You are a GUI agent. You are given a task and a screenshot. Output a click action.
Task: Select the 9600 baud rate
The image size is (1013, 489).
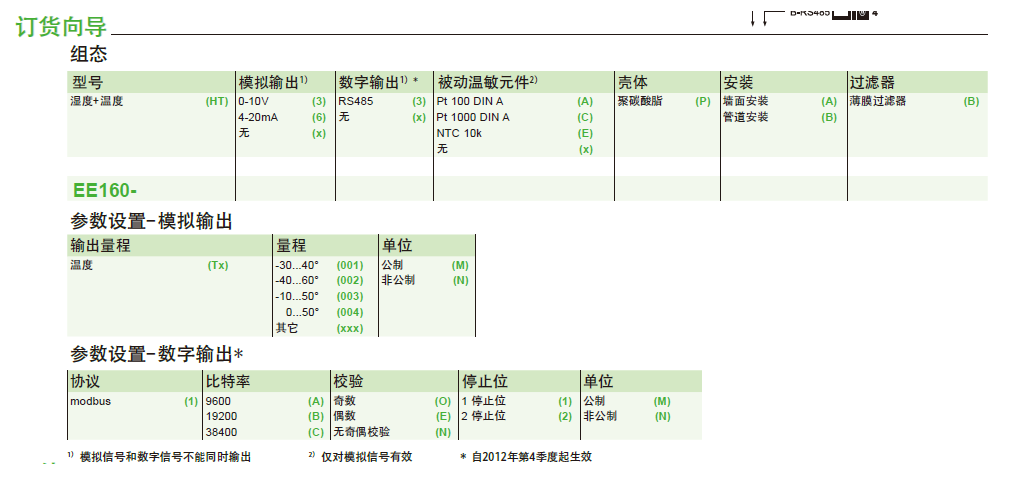pyautogui.click(x=218, y=401)
